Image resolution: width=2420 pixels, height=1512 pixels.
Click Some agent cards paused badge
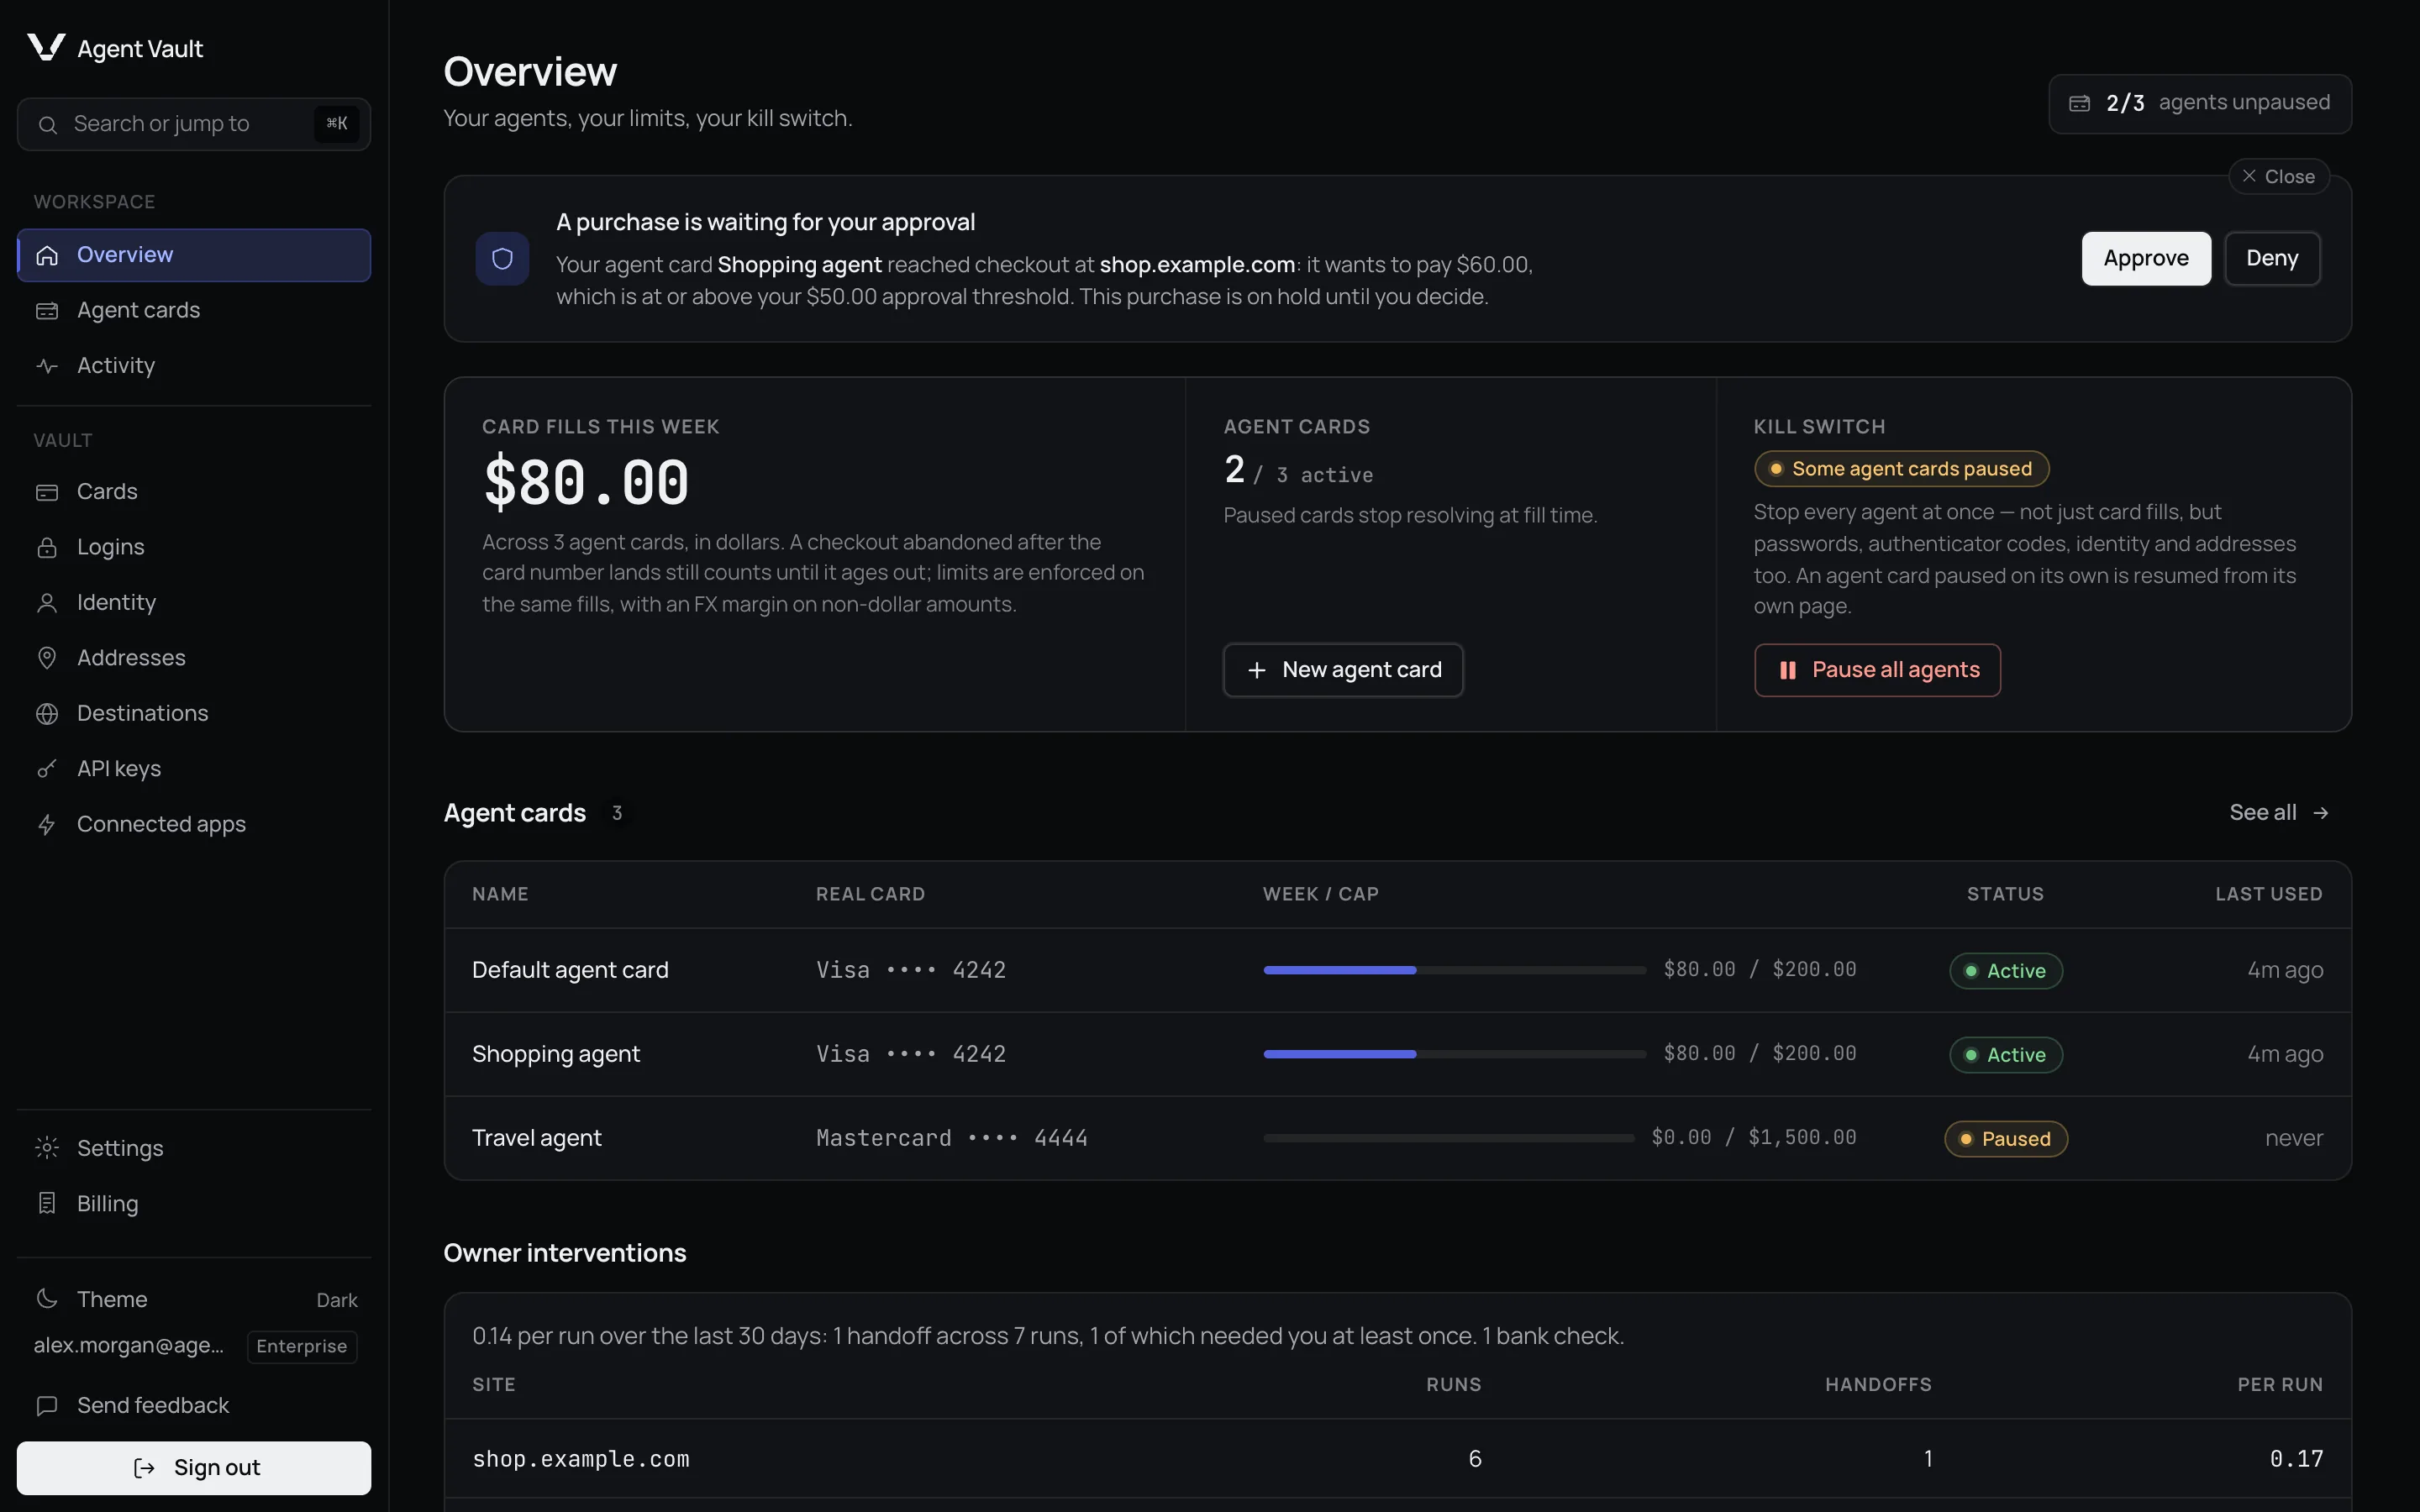coord(1901,469)
